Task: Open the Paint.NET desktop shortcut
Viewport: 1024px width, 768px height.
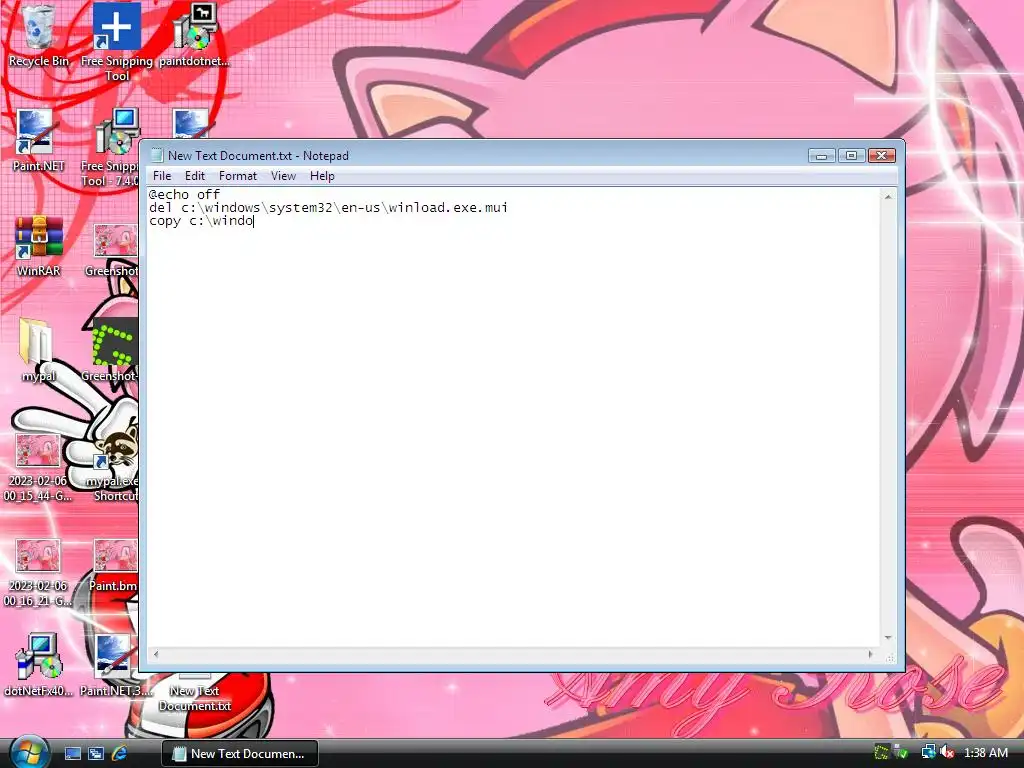Action: [x=39, y=140]
